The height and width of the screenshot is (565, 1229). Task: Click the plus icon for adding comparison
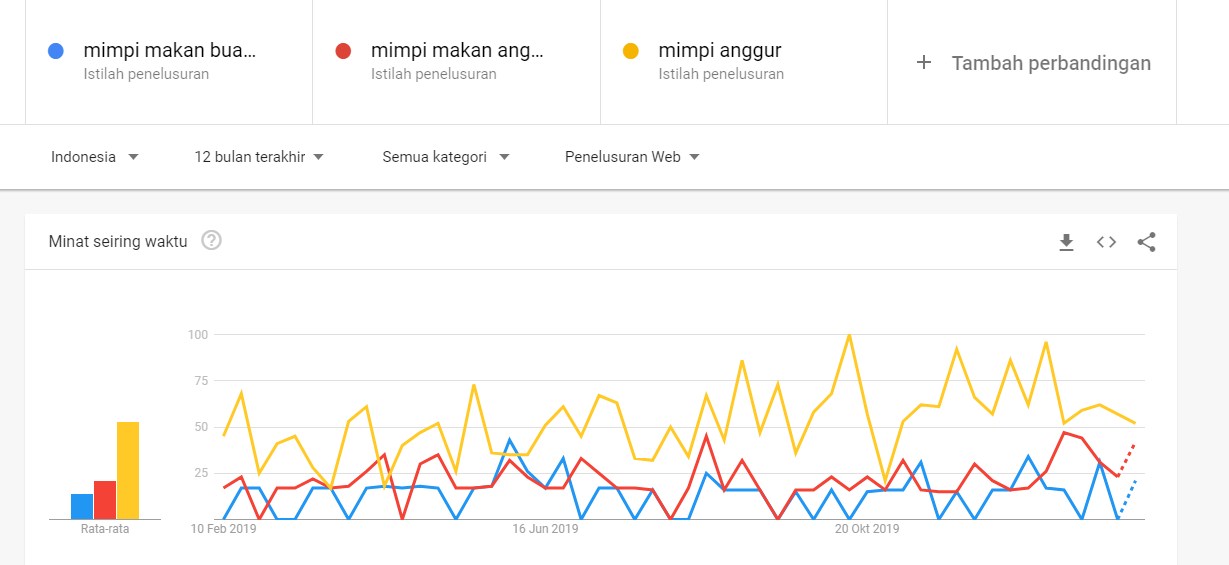point(924,63)
